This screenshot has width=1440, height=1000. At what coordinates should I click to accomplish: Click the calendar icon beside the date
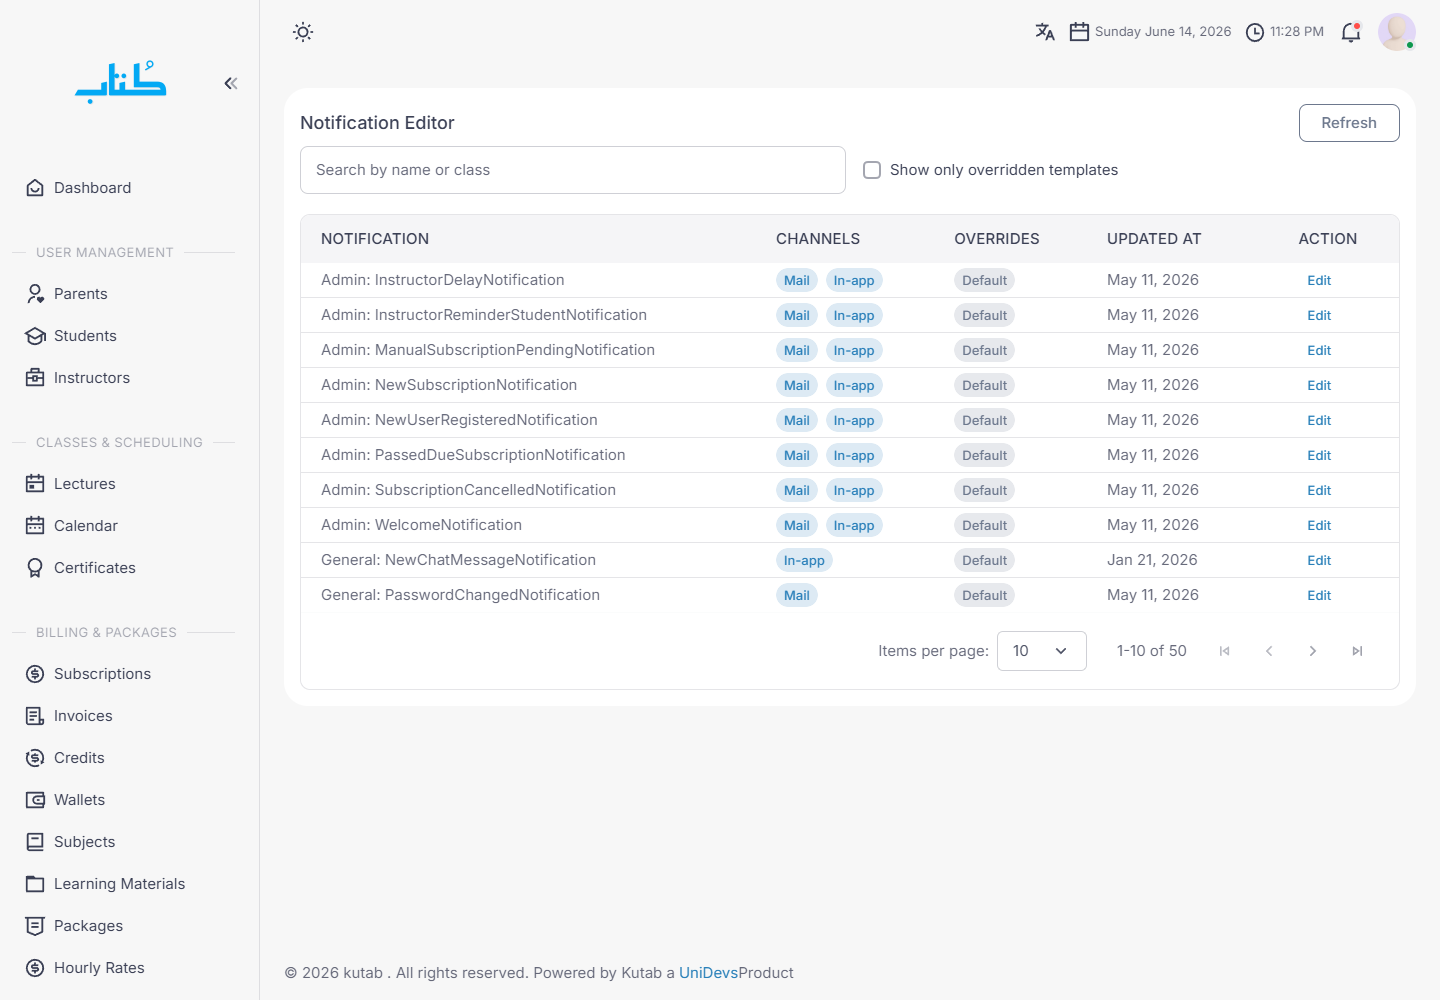pyautogui.click(x=1079, y=32)
